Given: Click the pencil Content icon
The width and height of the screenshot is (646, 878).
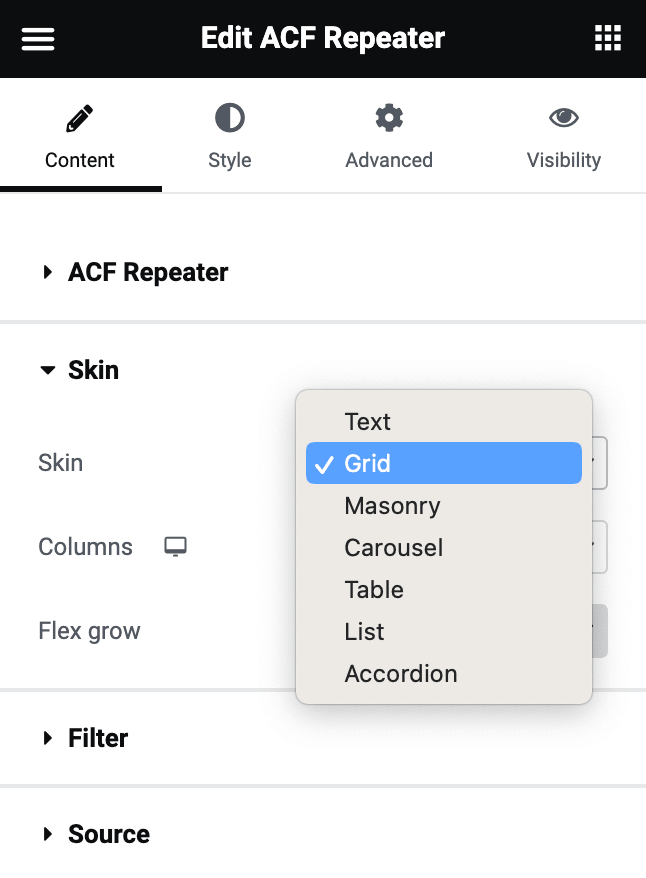Looking at the screenshot, I should coord(79,118).
